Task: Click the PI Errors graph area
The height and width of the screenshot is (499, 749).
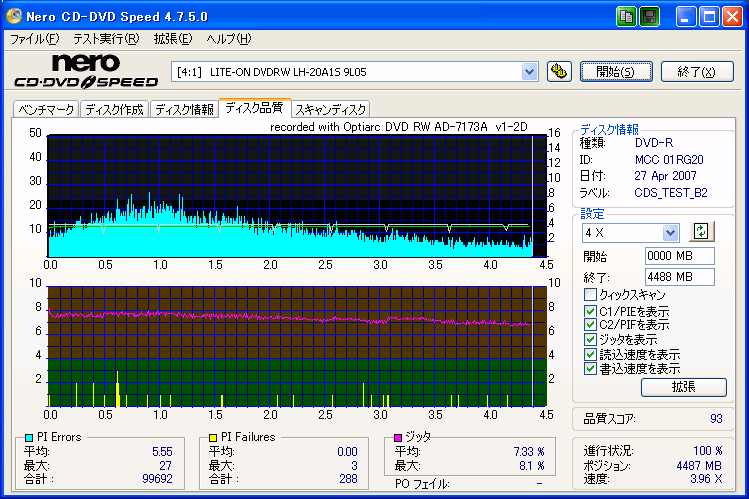Action: pyautogui.click(x=296, y=196)
